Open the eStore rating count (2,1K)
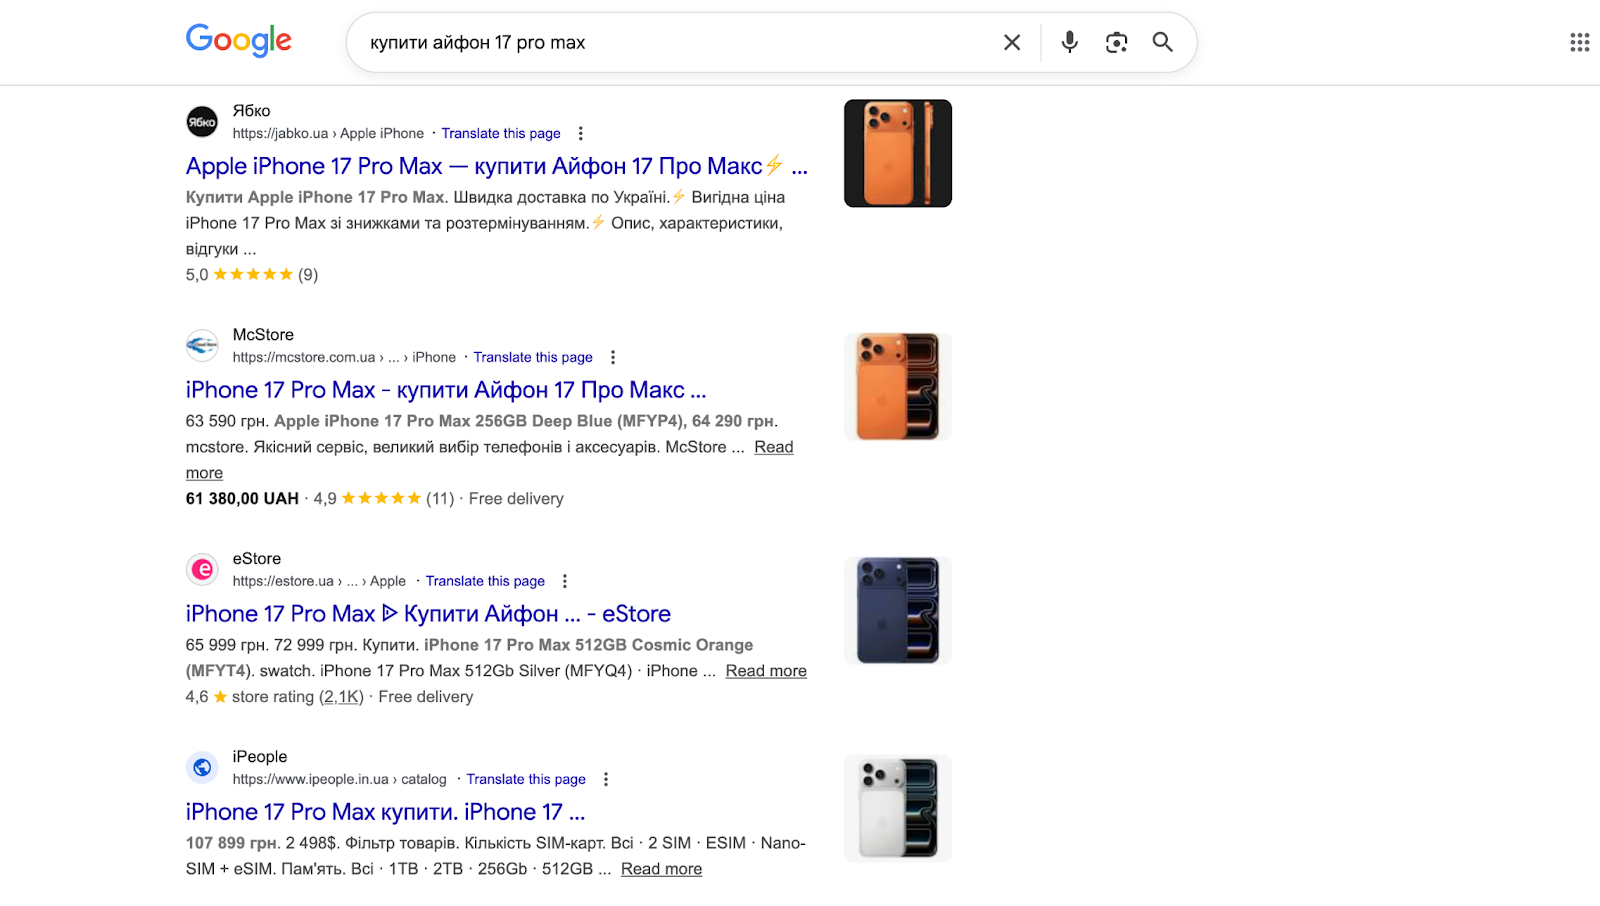The image size is (1600, 906). (x=341, y=697)
